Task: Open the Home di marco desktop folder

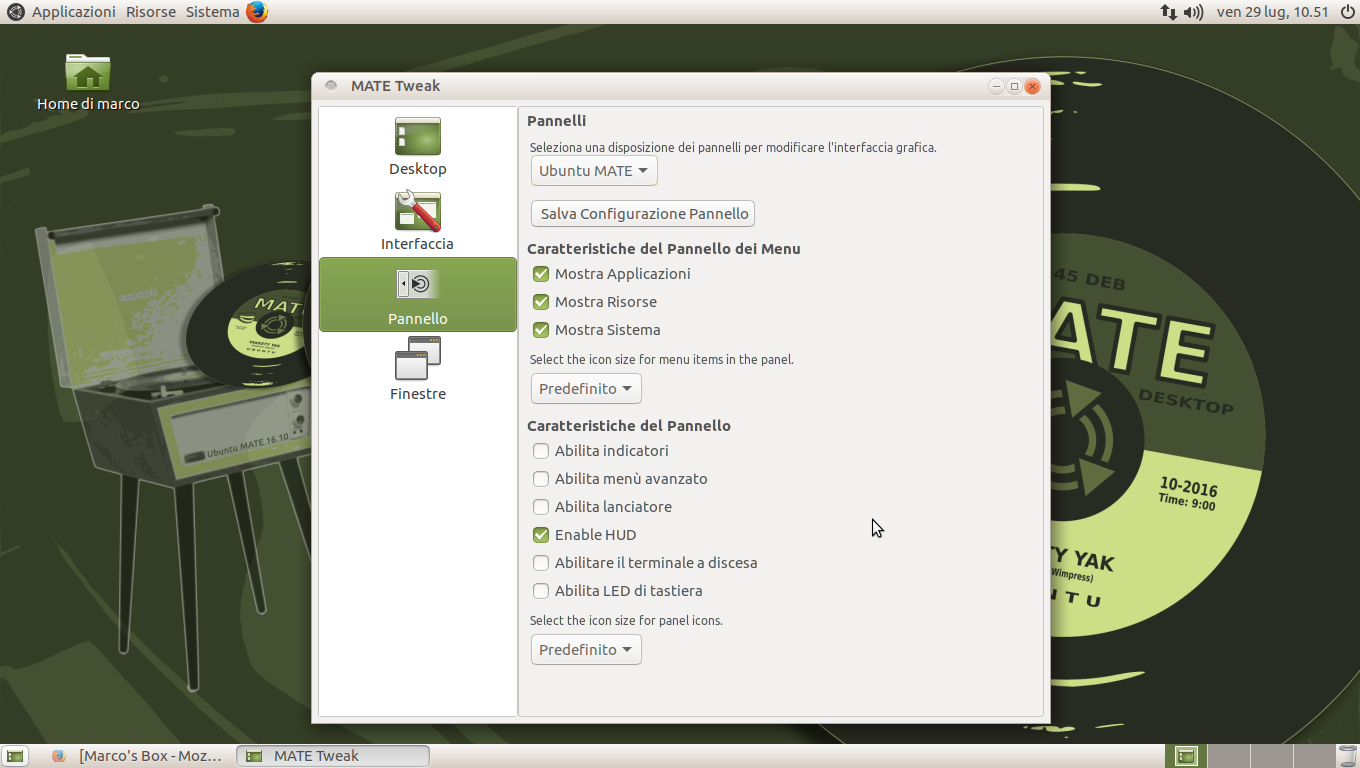Action: pos(88,82)
